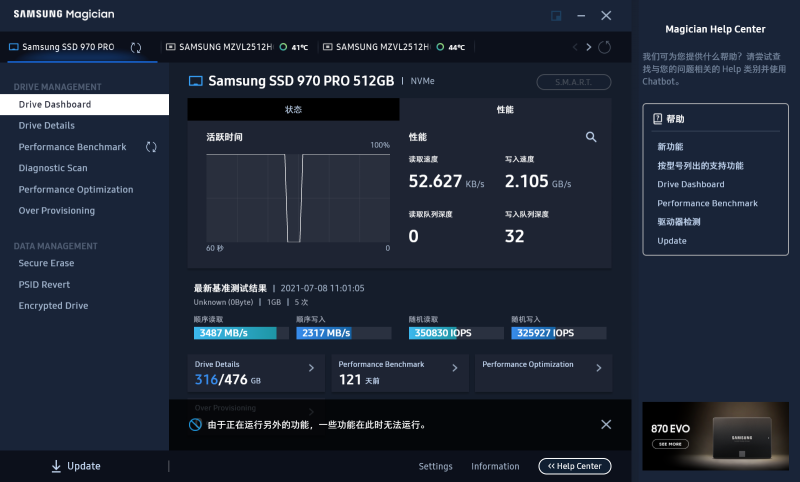Click the 350830 IOPS random read bar
This screenshot has height=482, width=800.
[x=456, y=333]
